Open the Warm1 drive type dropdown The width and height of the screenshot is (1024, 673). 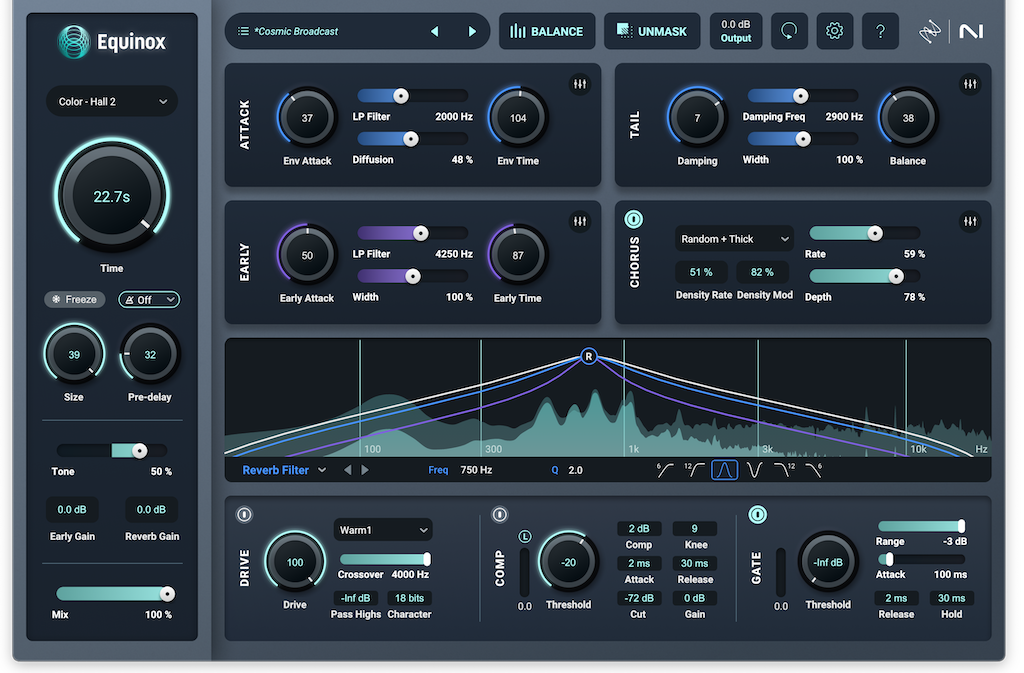pyautogui.click(x=383, y=530)
